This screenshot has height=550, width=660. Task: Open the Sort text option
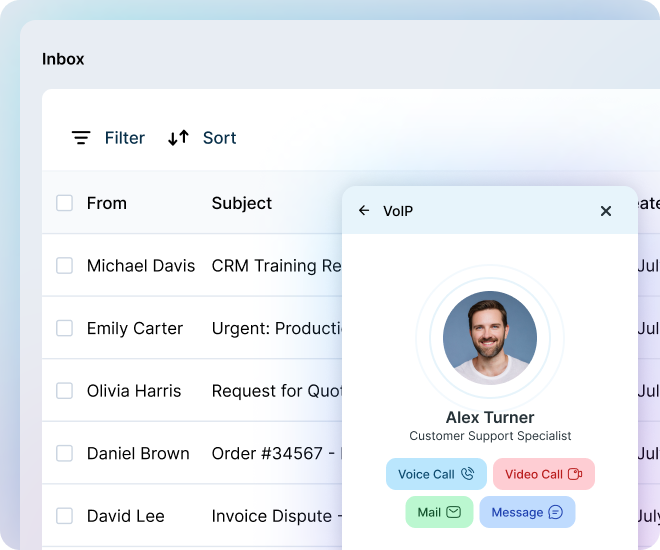coord(219,138)
